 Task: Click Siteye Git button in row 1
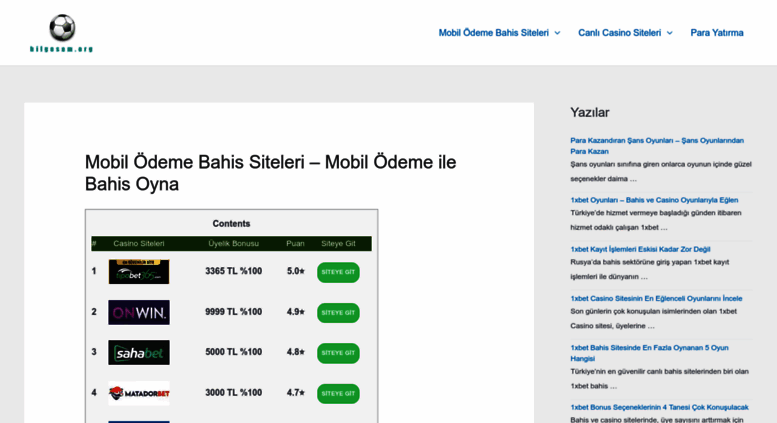(338, 272)
